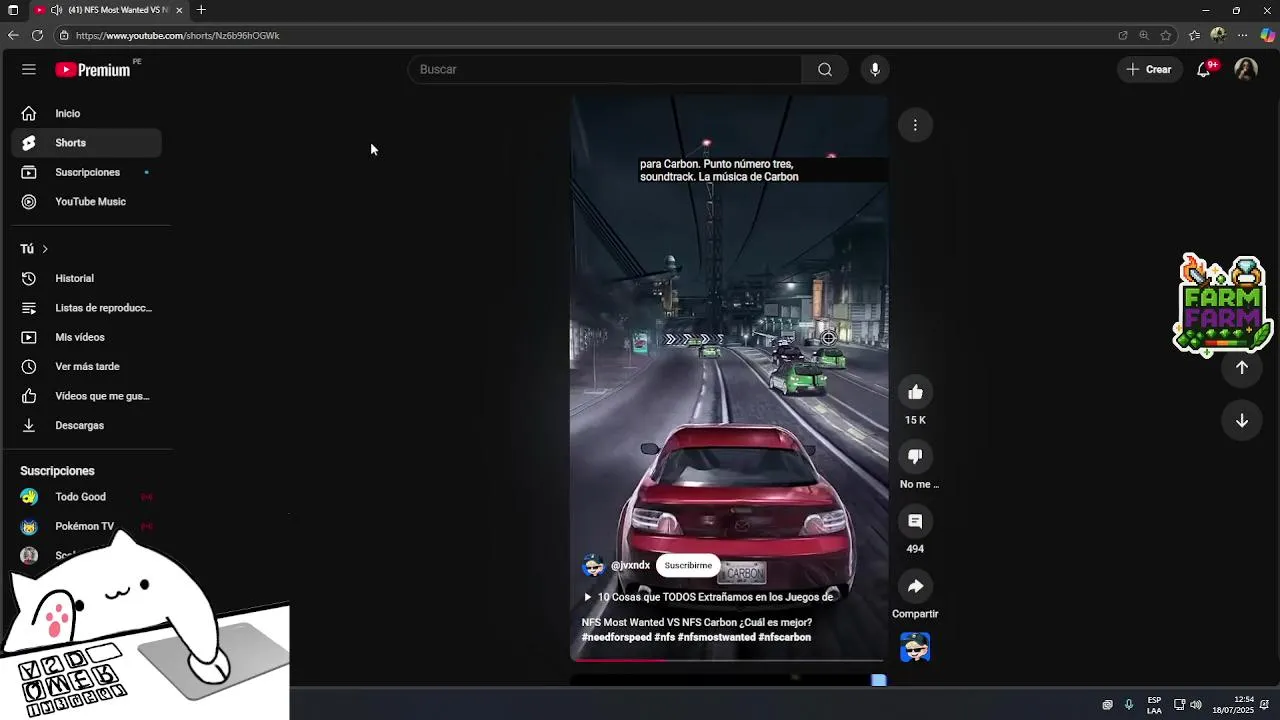Subscribe with the Suscribirme button
1280x720 pixels.
point(688,565)
